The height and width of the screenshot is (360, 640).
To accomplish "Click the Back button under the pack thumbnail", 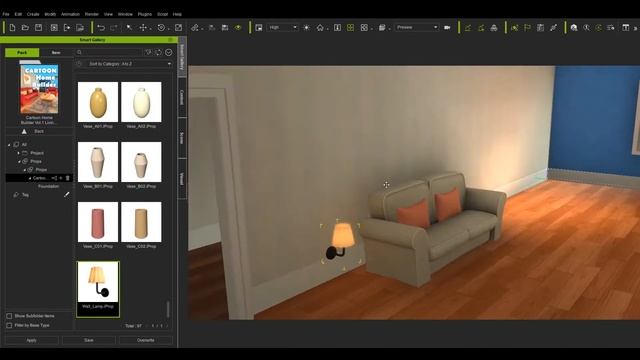I will point(39,131).
